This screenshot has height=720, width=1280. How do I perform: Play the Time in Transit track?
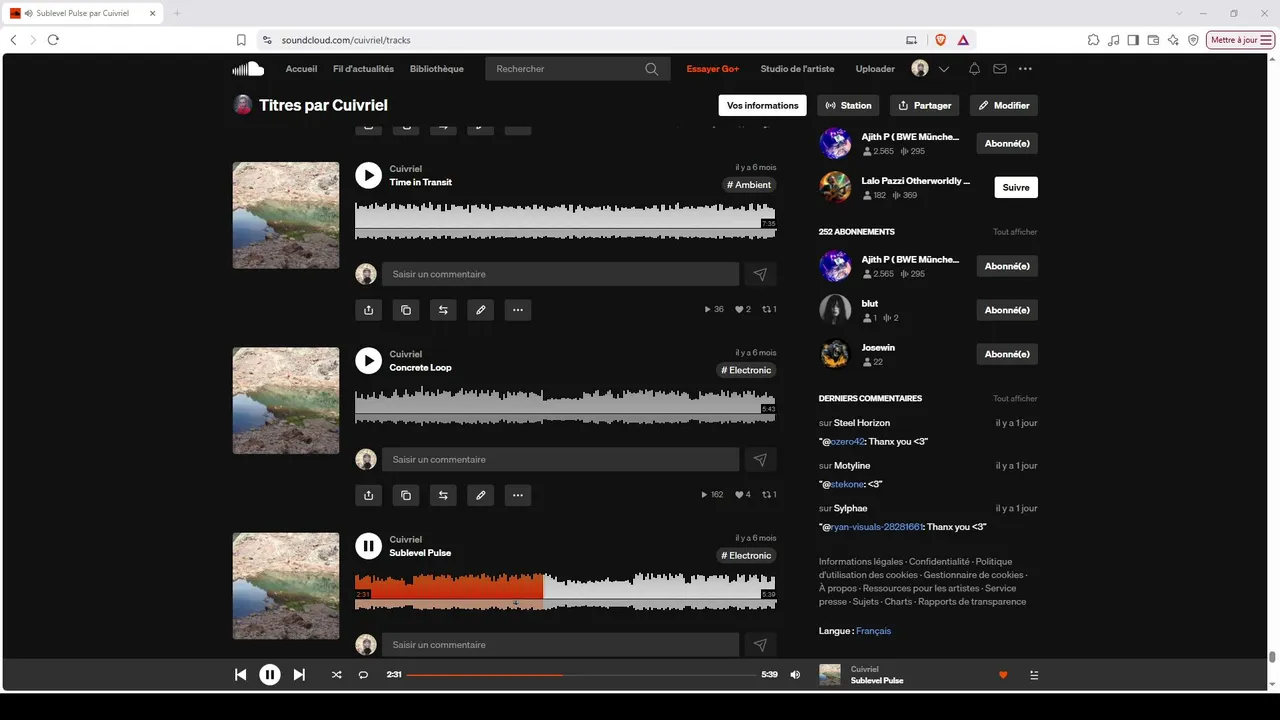click(369, 176)
